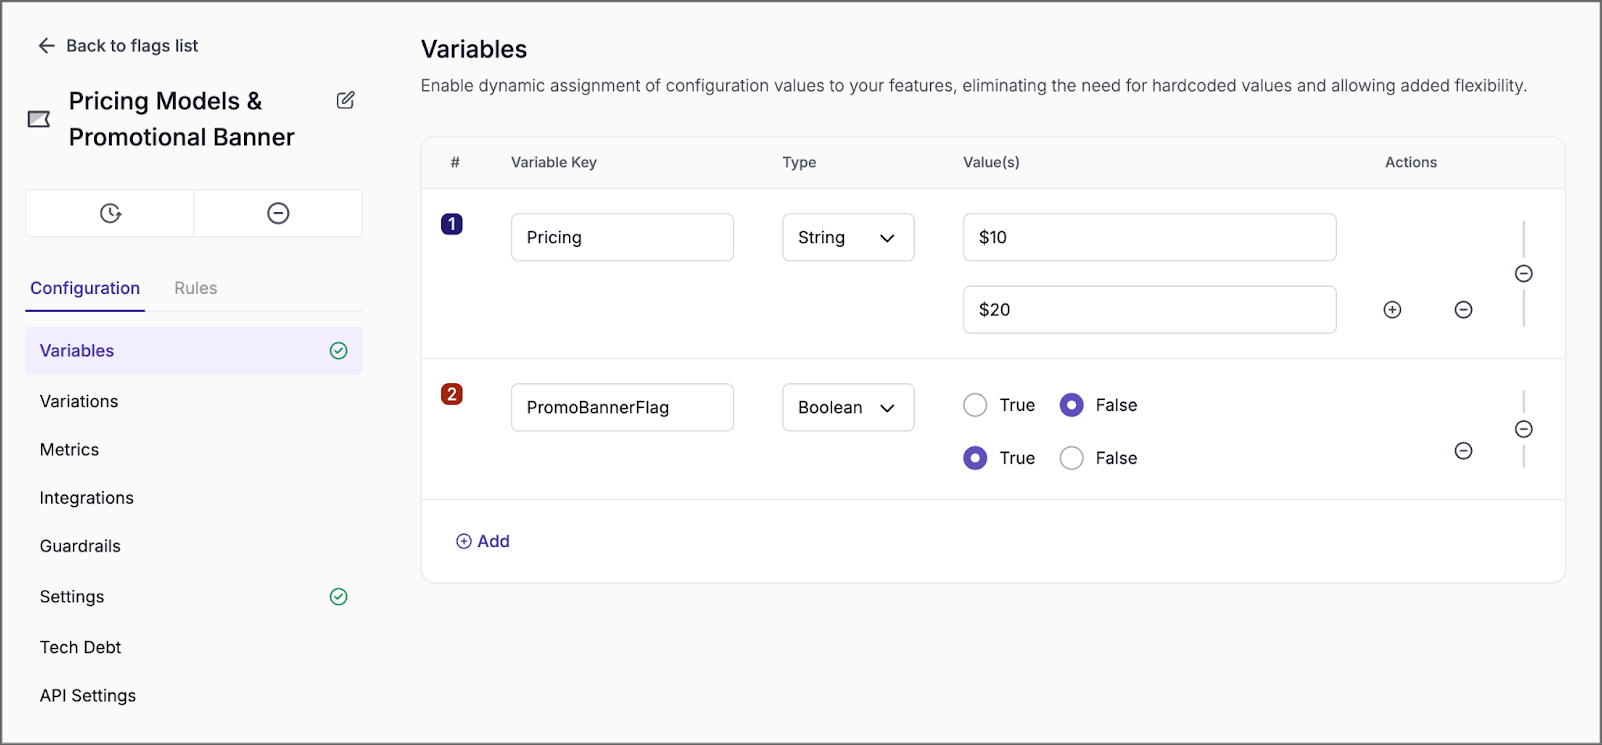Delete the Pricing variable via the rightmost minus icon
Viewport: 1602px width, 745px height.
1524,274
